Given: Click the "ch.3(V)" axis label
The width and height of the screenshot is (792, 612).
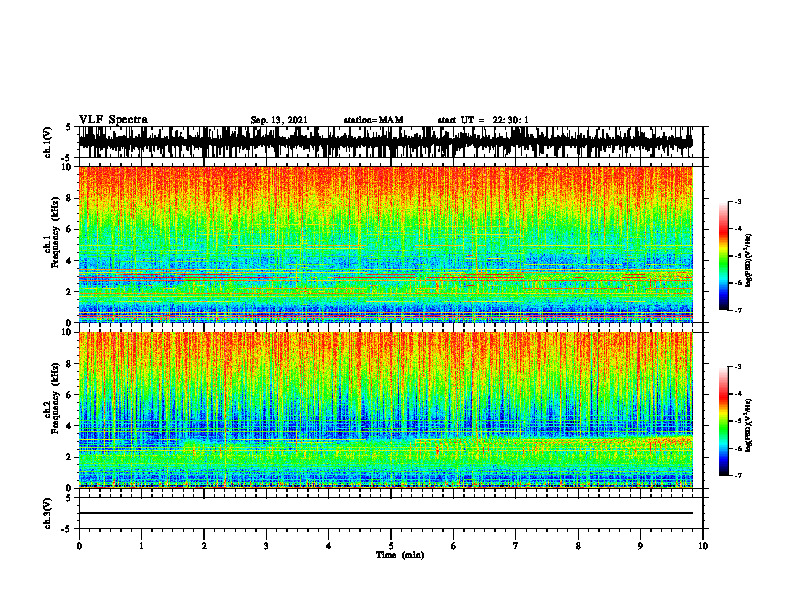Looking at the screenshot, I should click(48, 513).
